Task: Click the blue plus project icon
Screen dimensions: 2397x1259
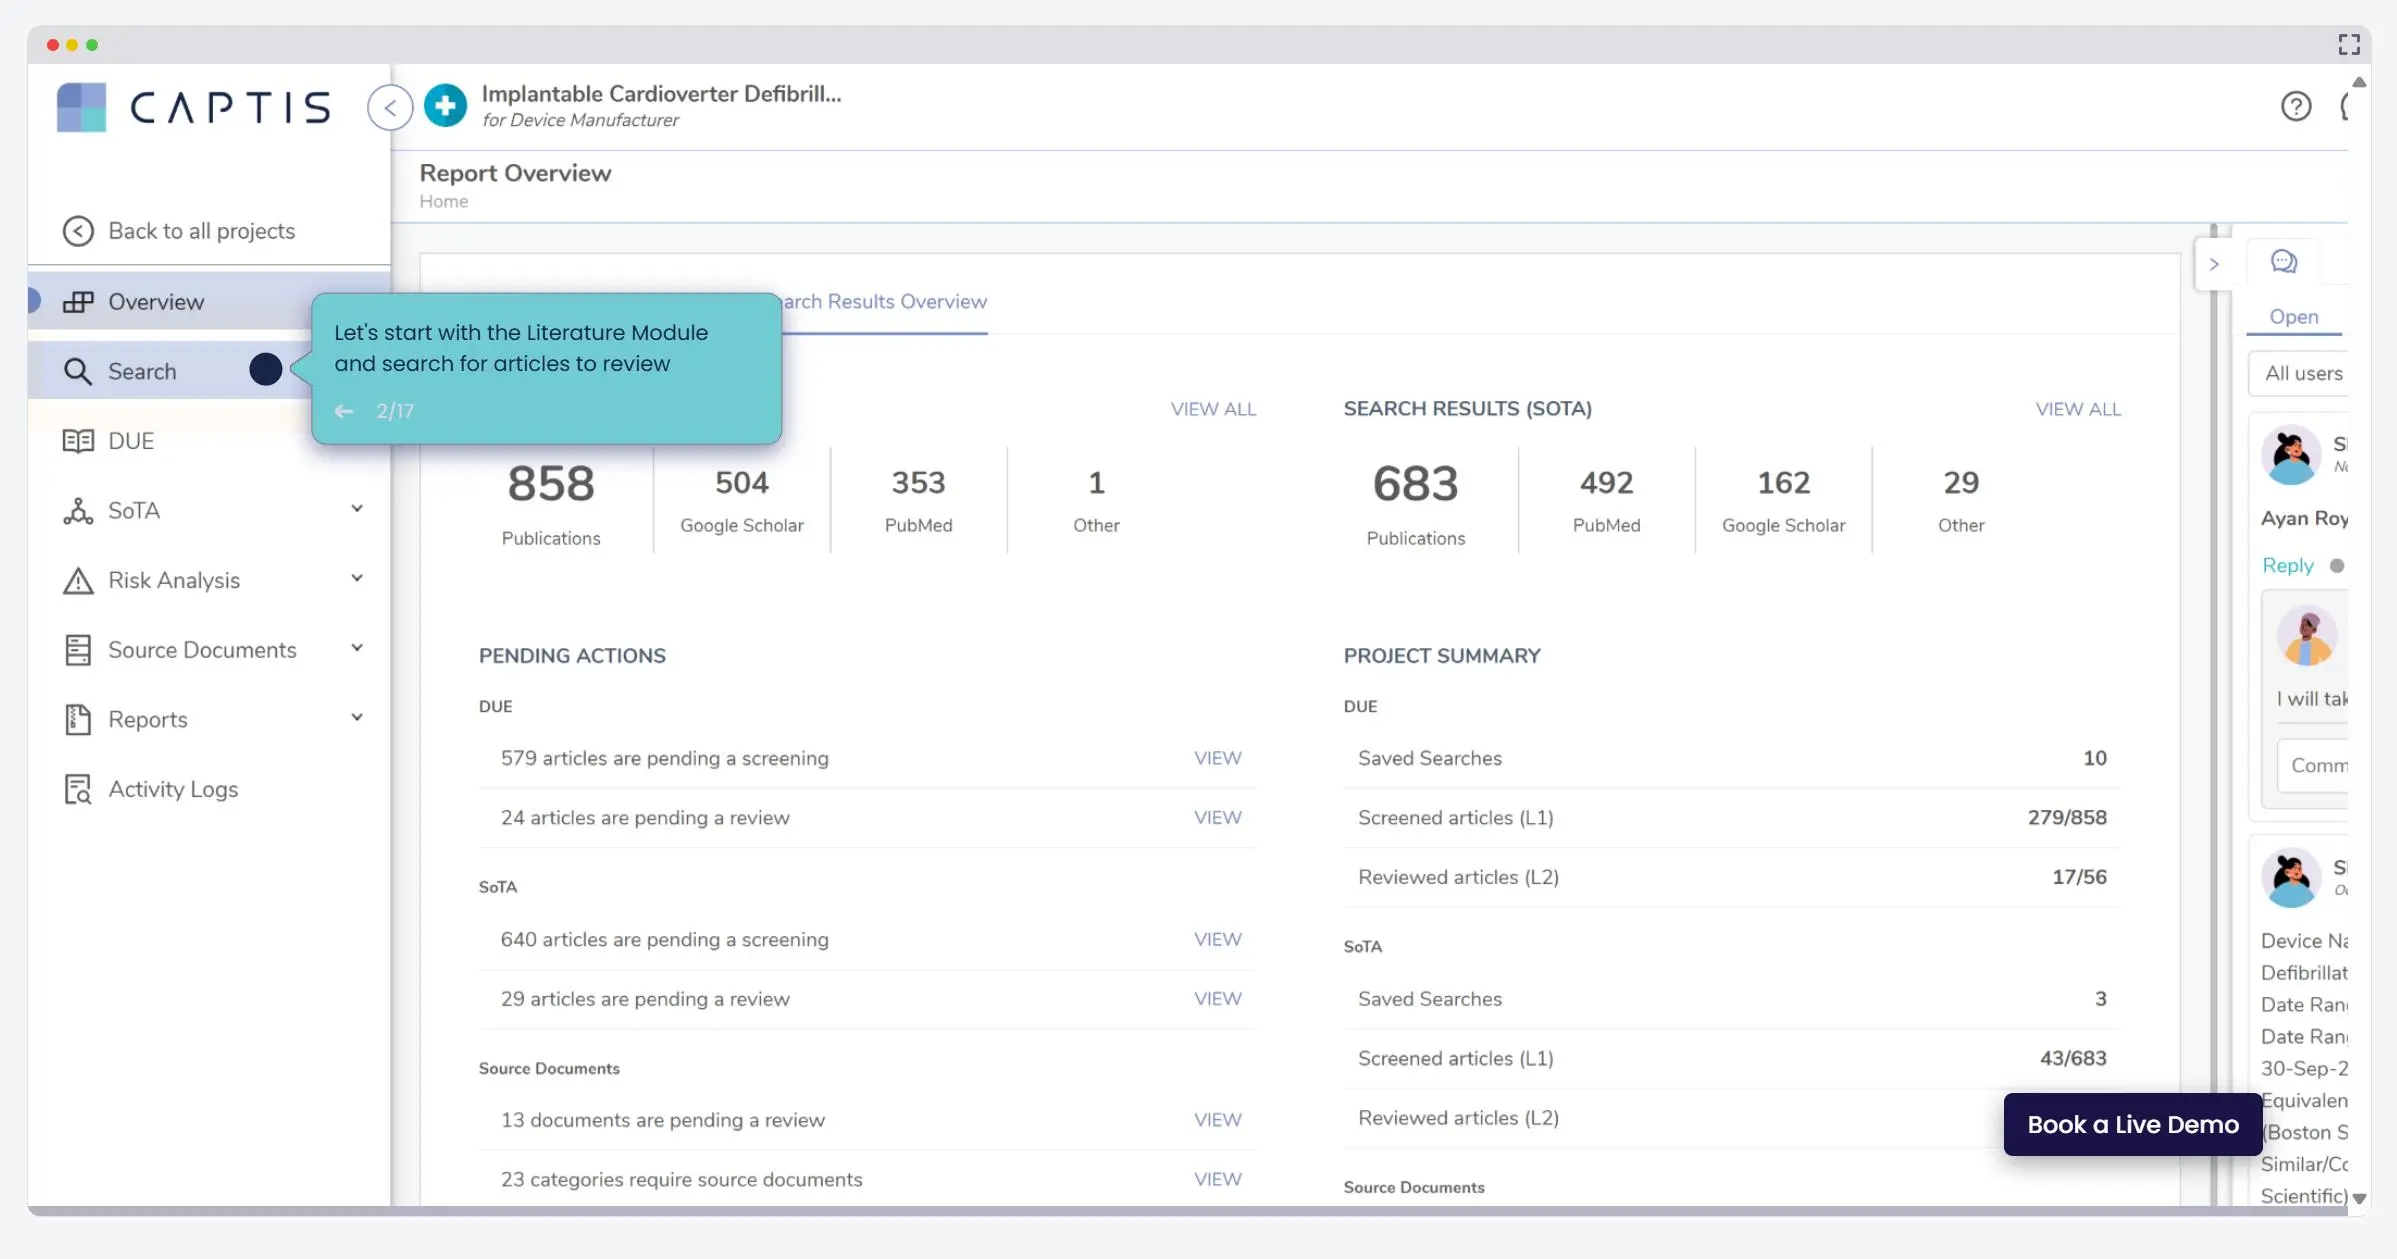Action: [445, 106]
